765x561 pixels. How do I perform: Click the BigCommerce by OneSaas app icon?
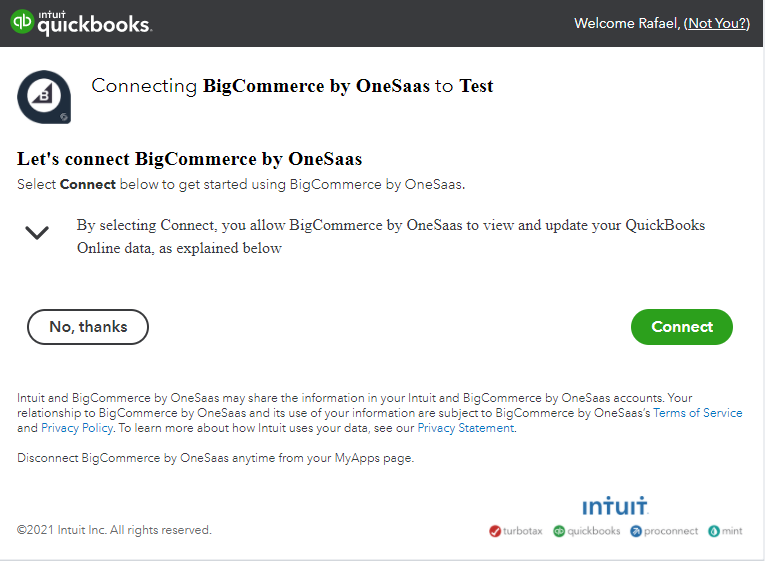pos(44,97)
